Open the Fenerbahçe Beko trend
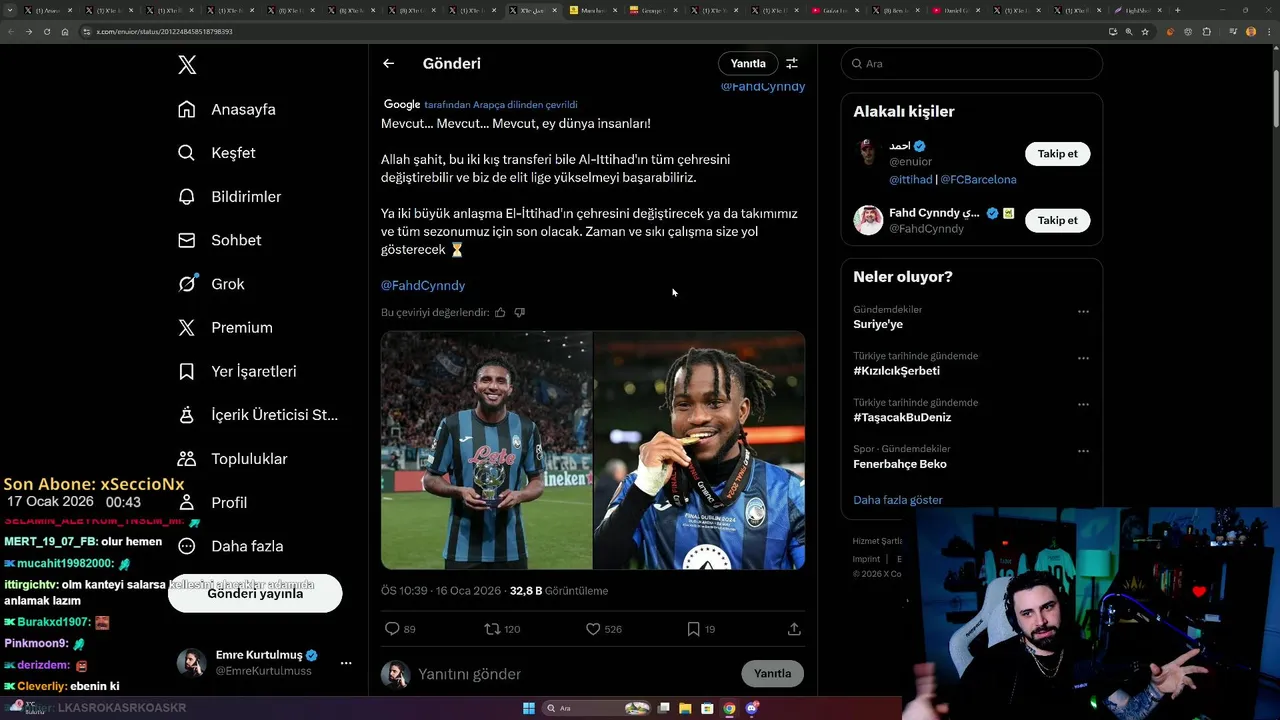The width and height of the screenshot is (1280, 720). (900, 464)
